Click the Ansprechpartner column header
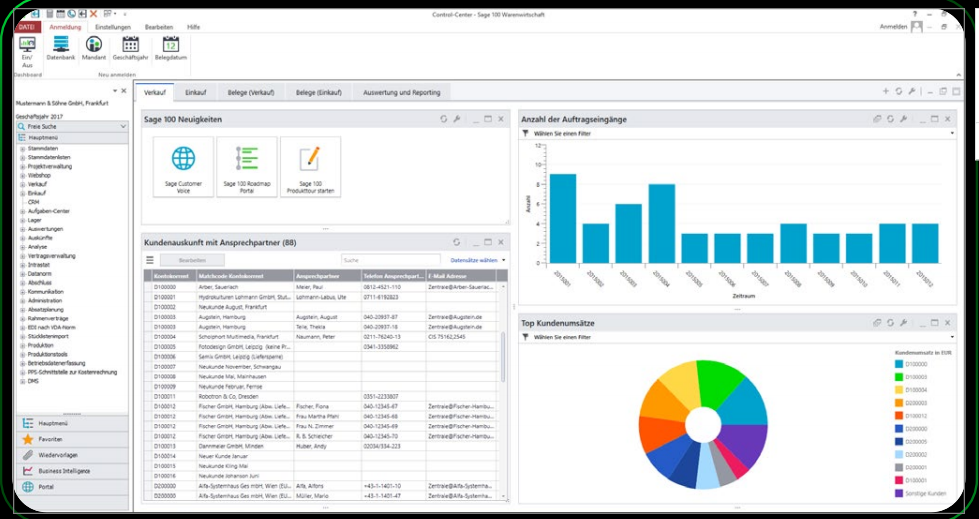Screen dimensions: 979x519 point(327,275)
